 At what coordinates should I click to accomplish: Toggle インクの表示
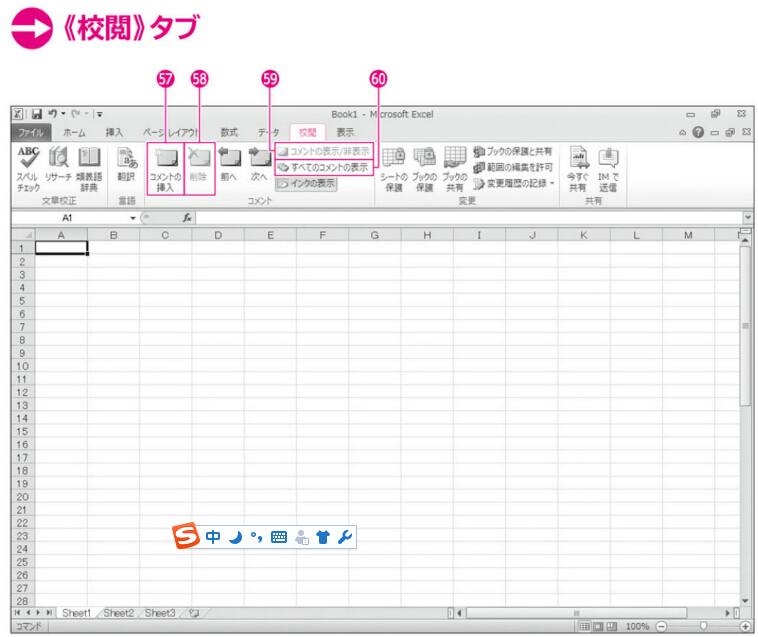(x=306, y=184)
